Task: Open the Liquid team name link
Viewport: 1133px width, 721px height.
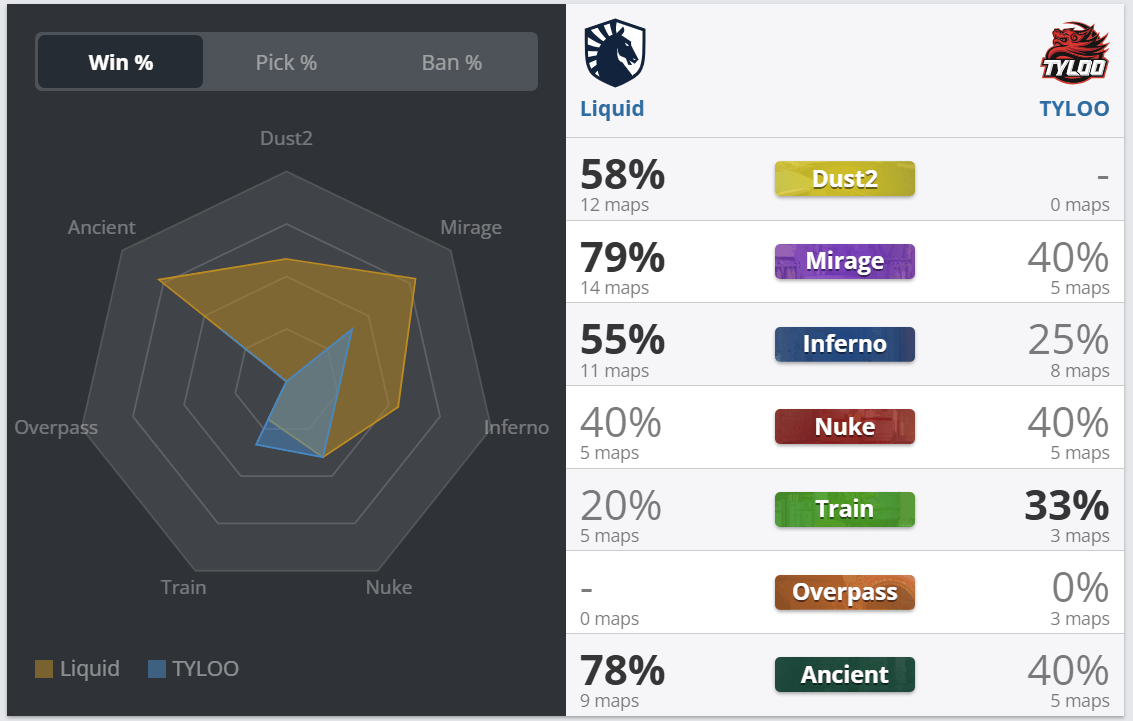Action: pos(612,108)
